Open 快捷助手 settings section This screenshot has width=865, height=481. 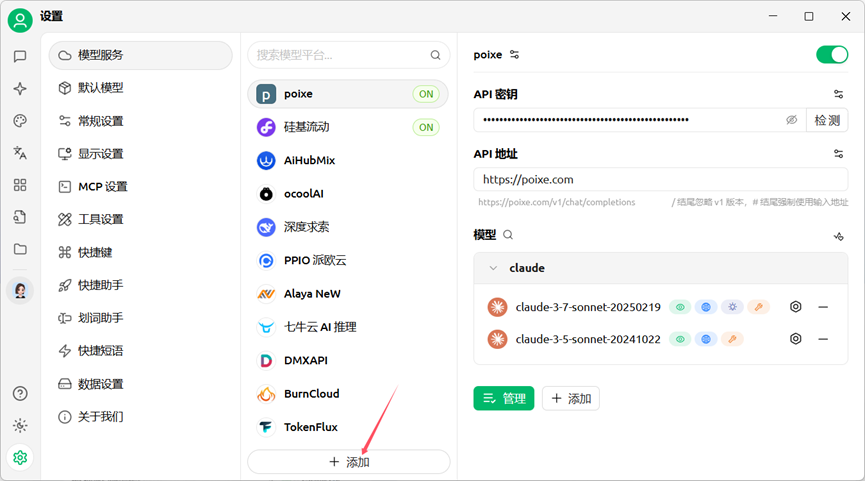[141, 285]
